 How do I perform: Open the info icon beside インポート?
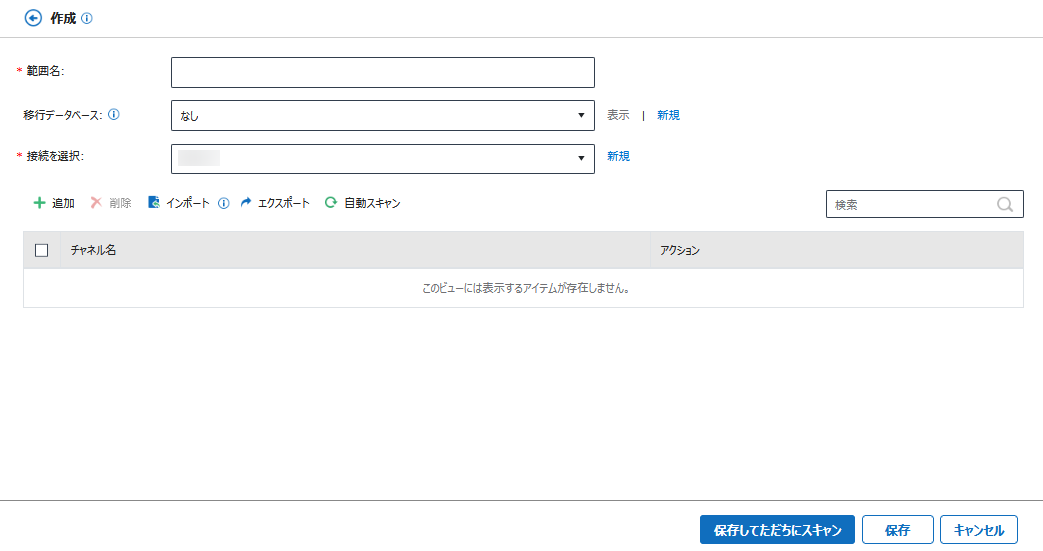click(224, 203)
